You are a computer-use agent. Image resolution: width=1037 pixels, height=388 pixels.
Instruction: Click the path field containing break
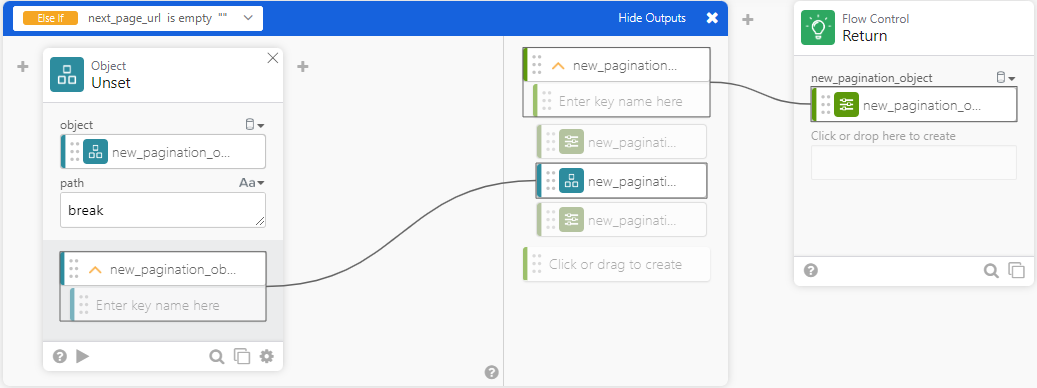point(163,210)
